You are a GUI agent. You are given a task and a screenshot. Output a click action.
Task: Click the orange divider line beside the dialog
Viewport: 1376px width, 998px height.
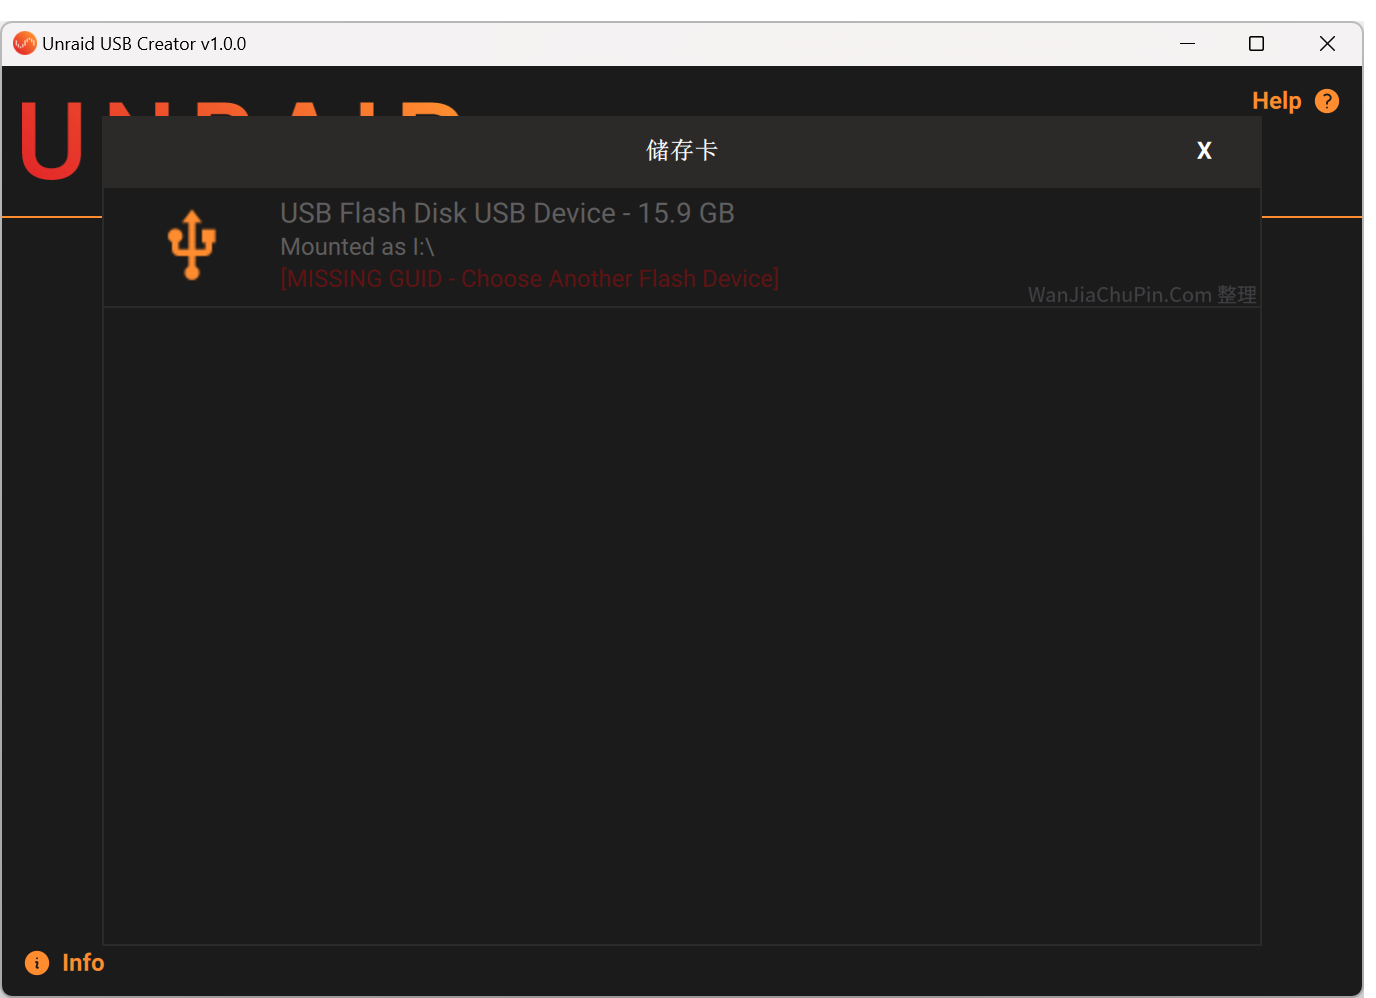[1310, 216]
